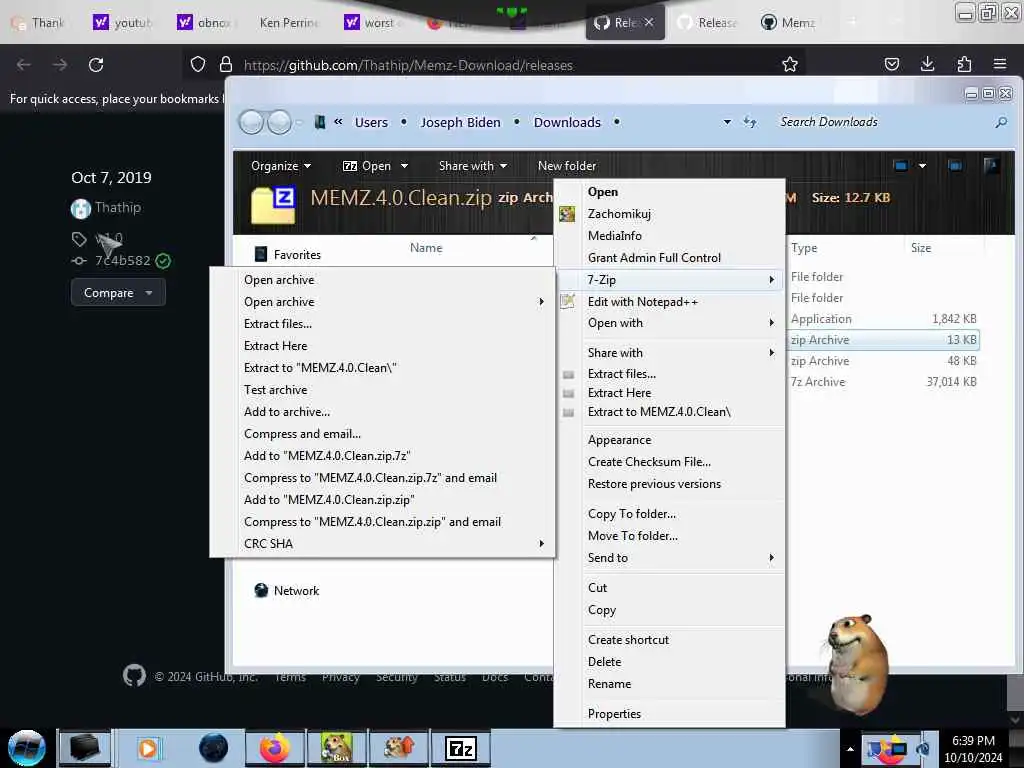Click New folder in Explorer toolbar
This screenshot has height=768, width=1024.
pyautogui.click(x=567, y=166)
